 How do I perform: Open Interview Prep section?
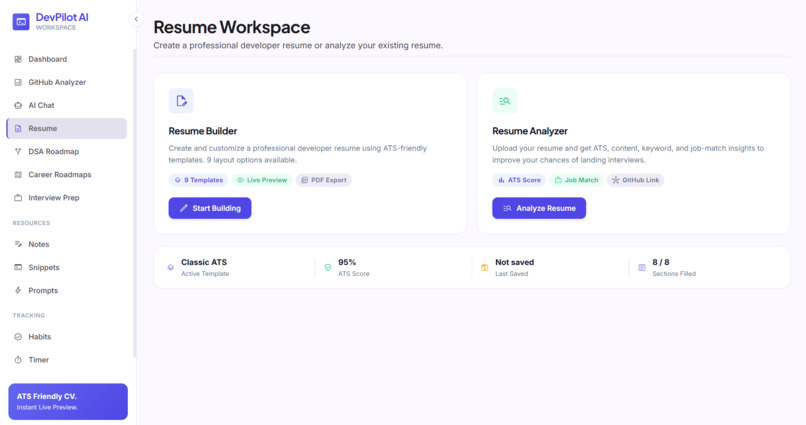[x=67, y=198]
